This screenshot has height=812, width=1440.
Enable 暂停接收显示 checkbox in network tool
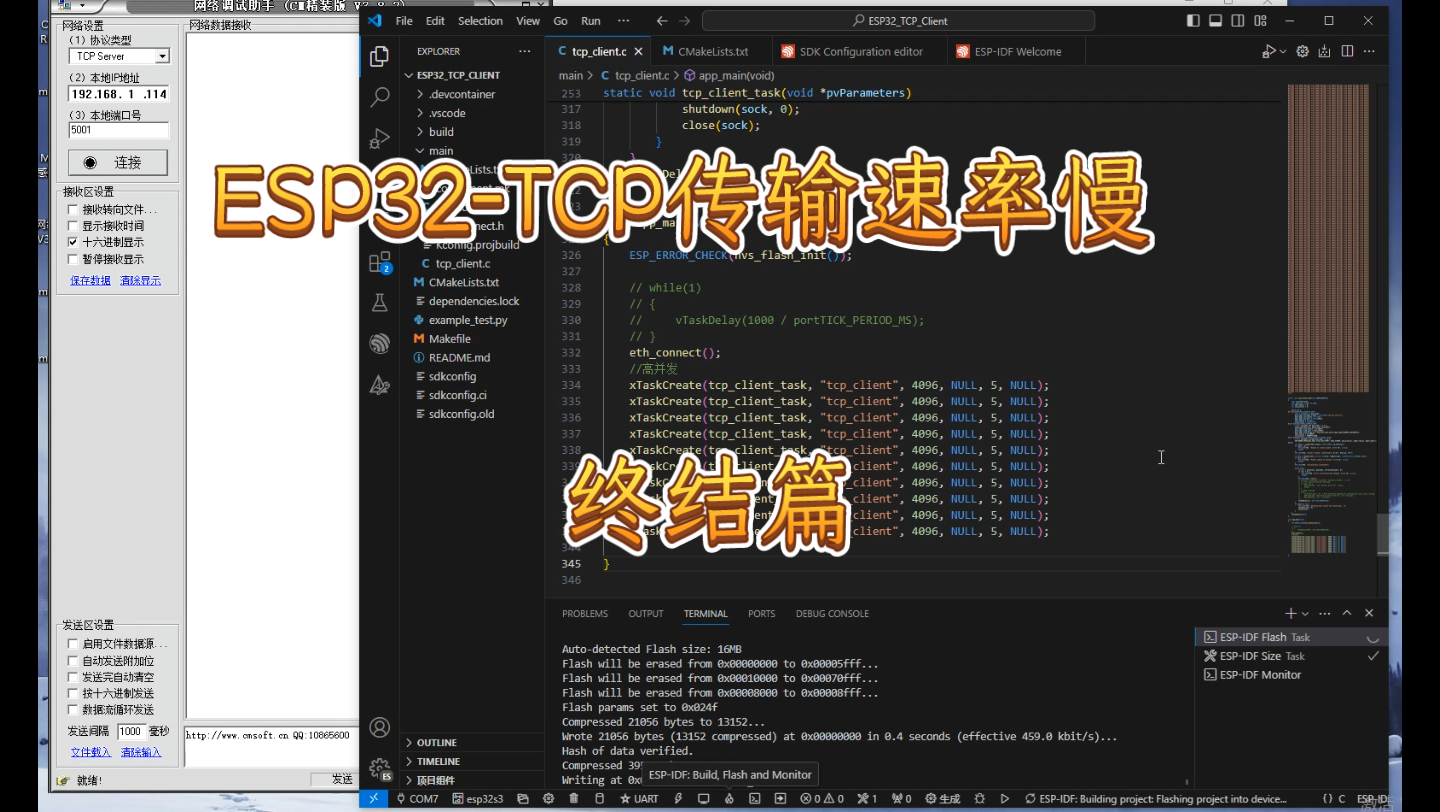tap(72, 259)
